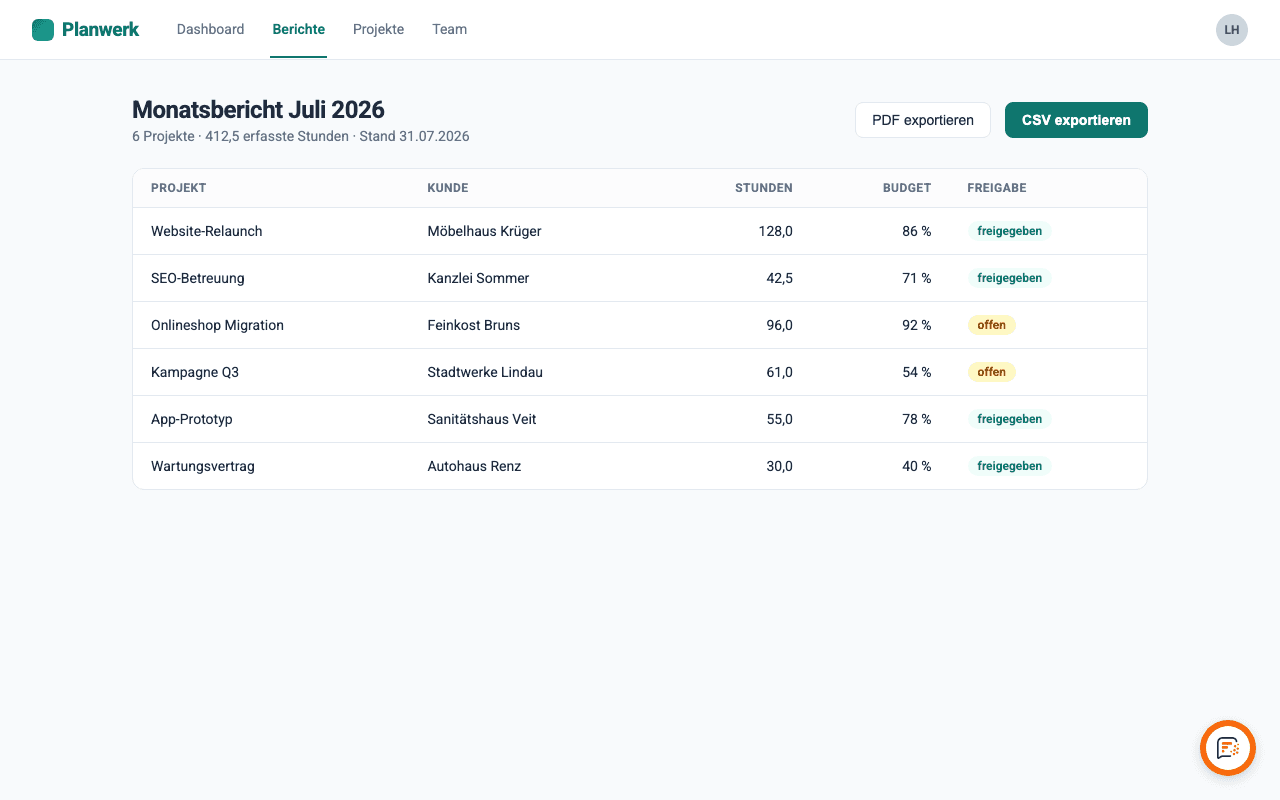Click the 71 % budget value
Screen dimensions: 1280x800
click(916, 278)
